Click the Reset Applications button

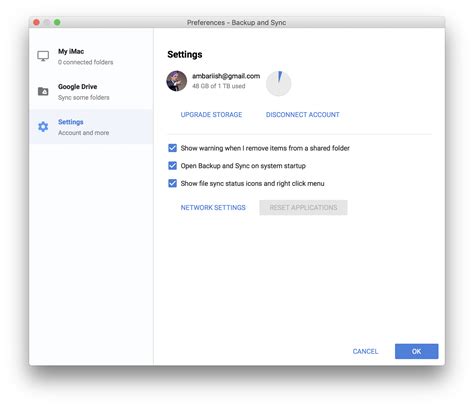click(303, 208)
